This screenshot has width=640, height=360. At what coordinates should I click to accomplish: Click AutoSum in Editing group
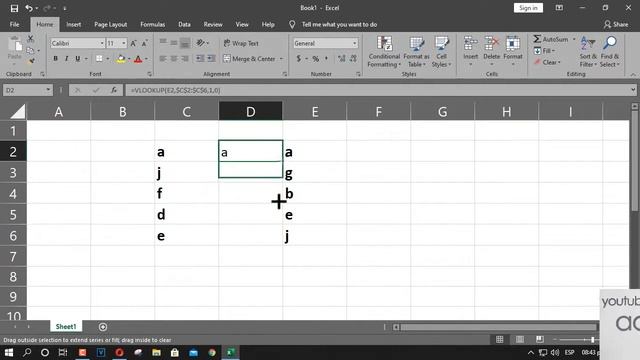551,39
